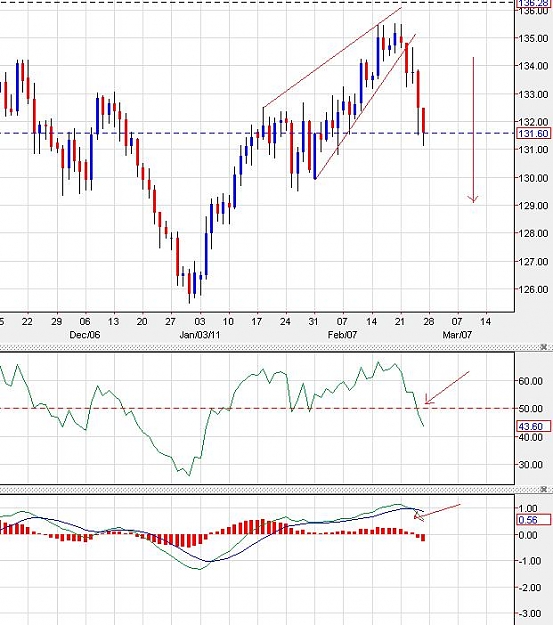
Task: Select the 30.00 RSI axis value
Action: (x=531, y=465)
